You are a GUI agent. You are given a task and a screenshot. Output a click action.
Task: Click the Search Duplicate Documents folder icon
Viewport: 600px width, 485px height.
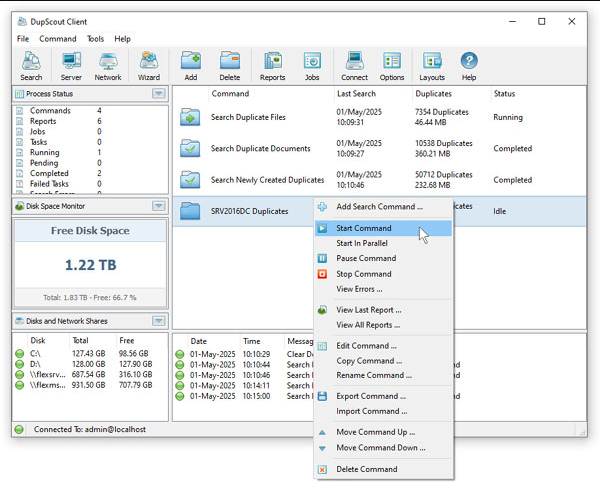coord(190,149)
